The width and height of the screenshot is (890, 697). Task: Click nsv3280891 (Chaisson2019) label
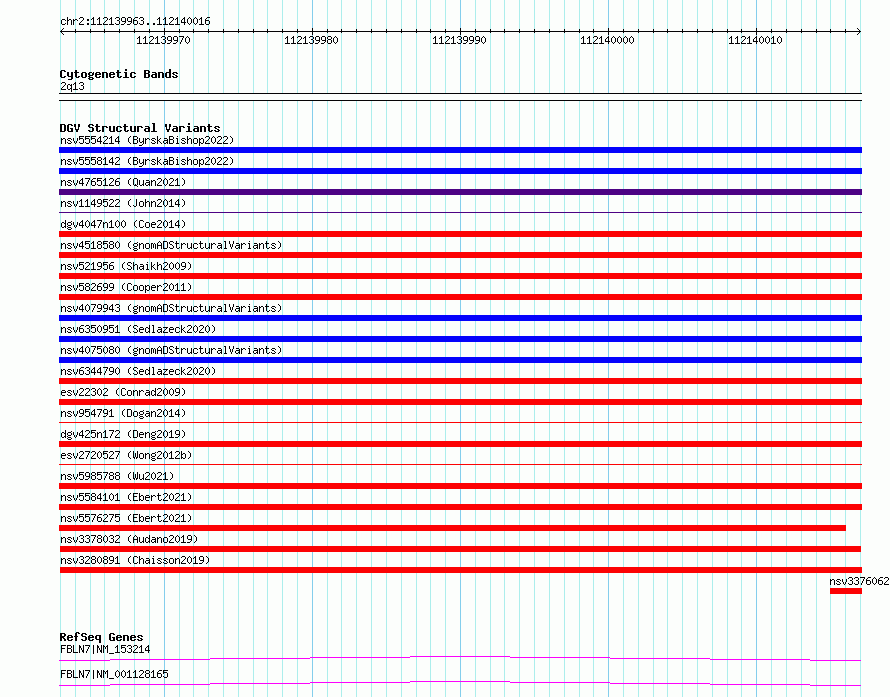(x=135, y=560)
